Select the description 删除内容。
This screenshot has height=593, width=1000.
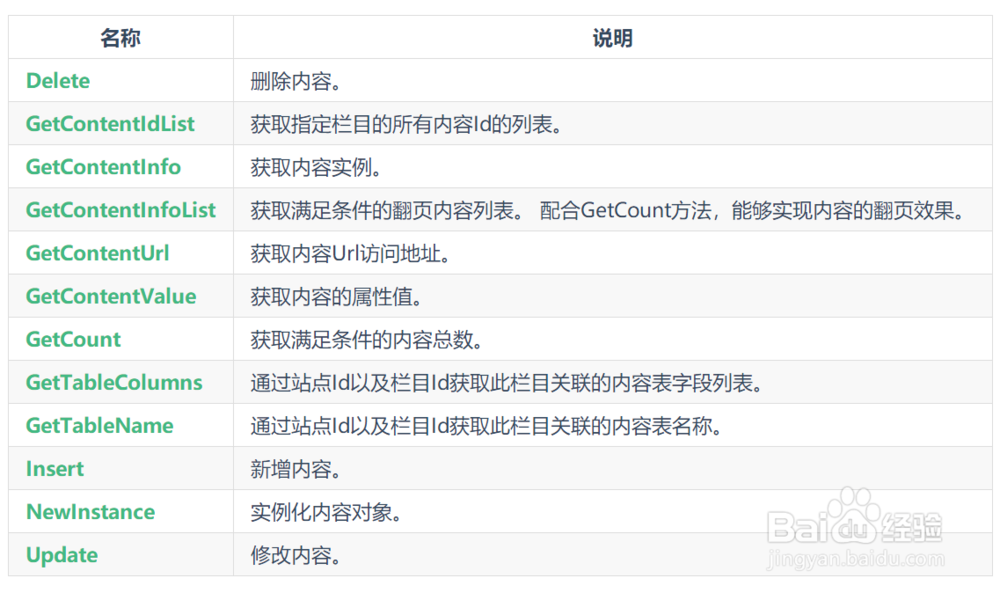297,81
